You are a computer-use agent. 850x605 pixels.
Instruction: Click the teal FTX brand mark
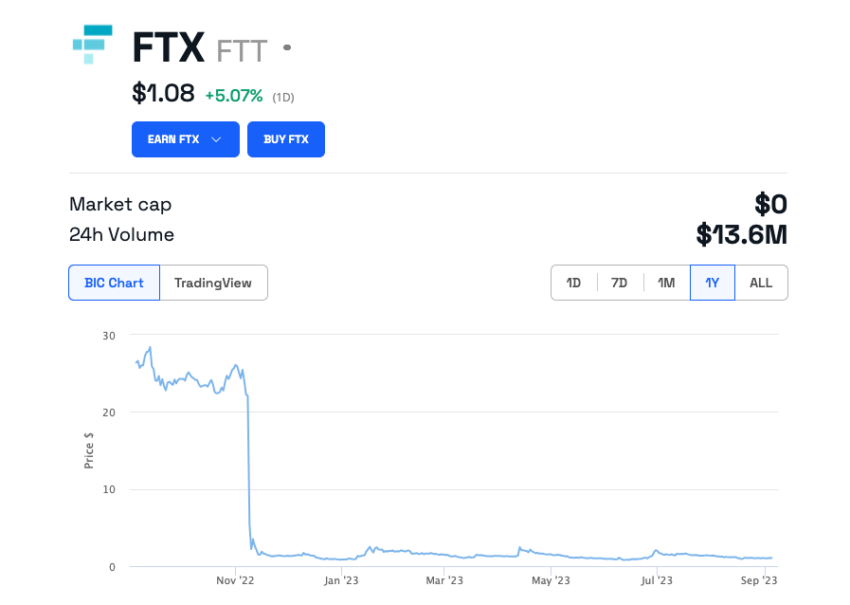point(94,44)
